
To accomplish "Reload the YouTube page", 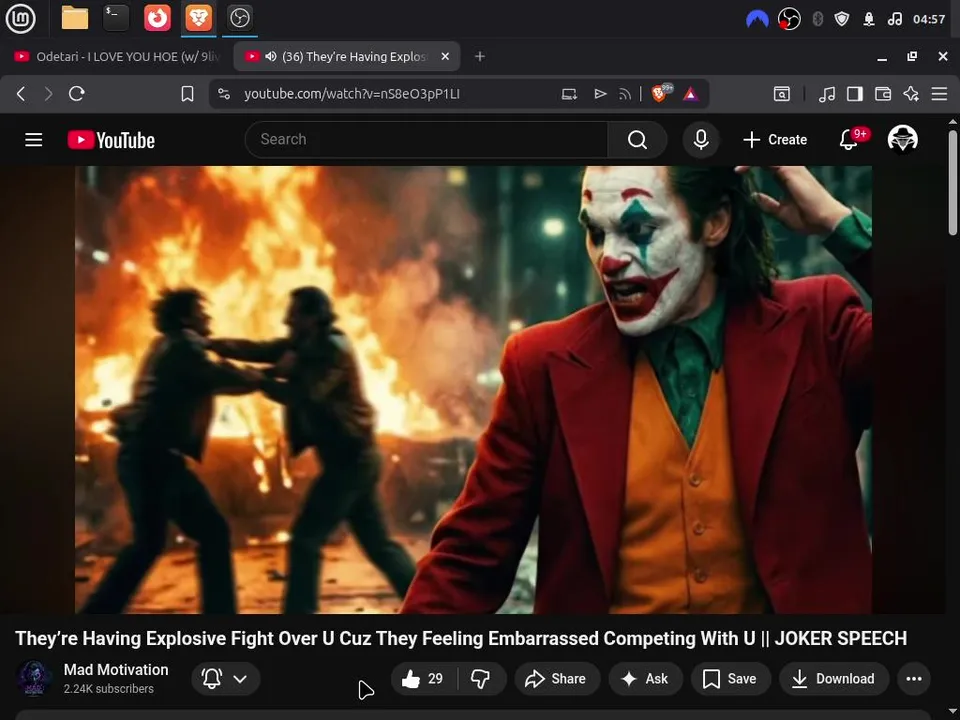I will [77, 94].
